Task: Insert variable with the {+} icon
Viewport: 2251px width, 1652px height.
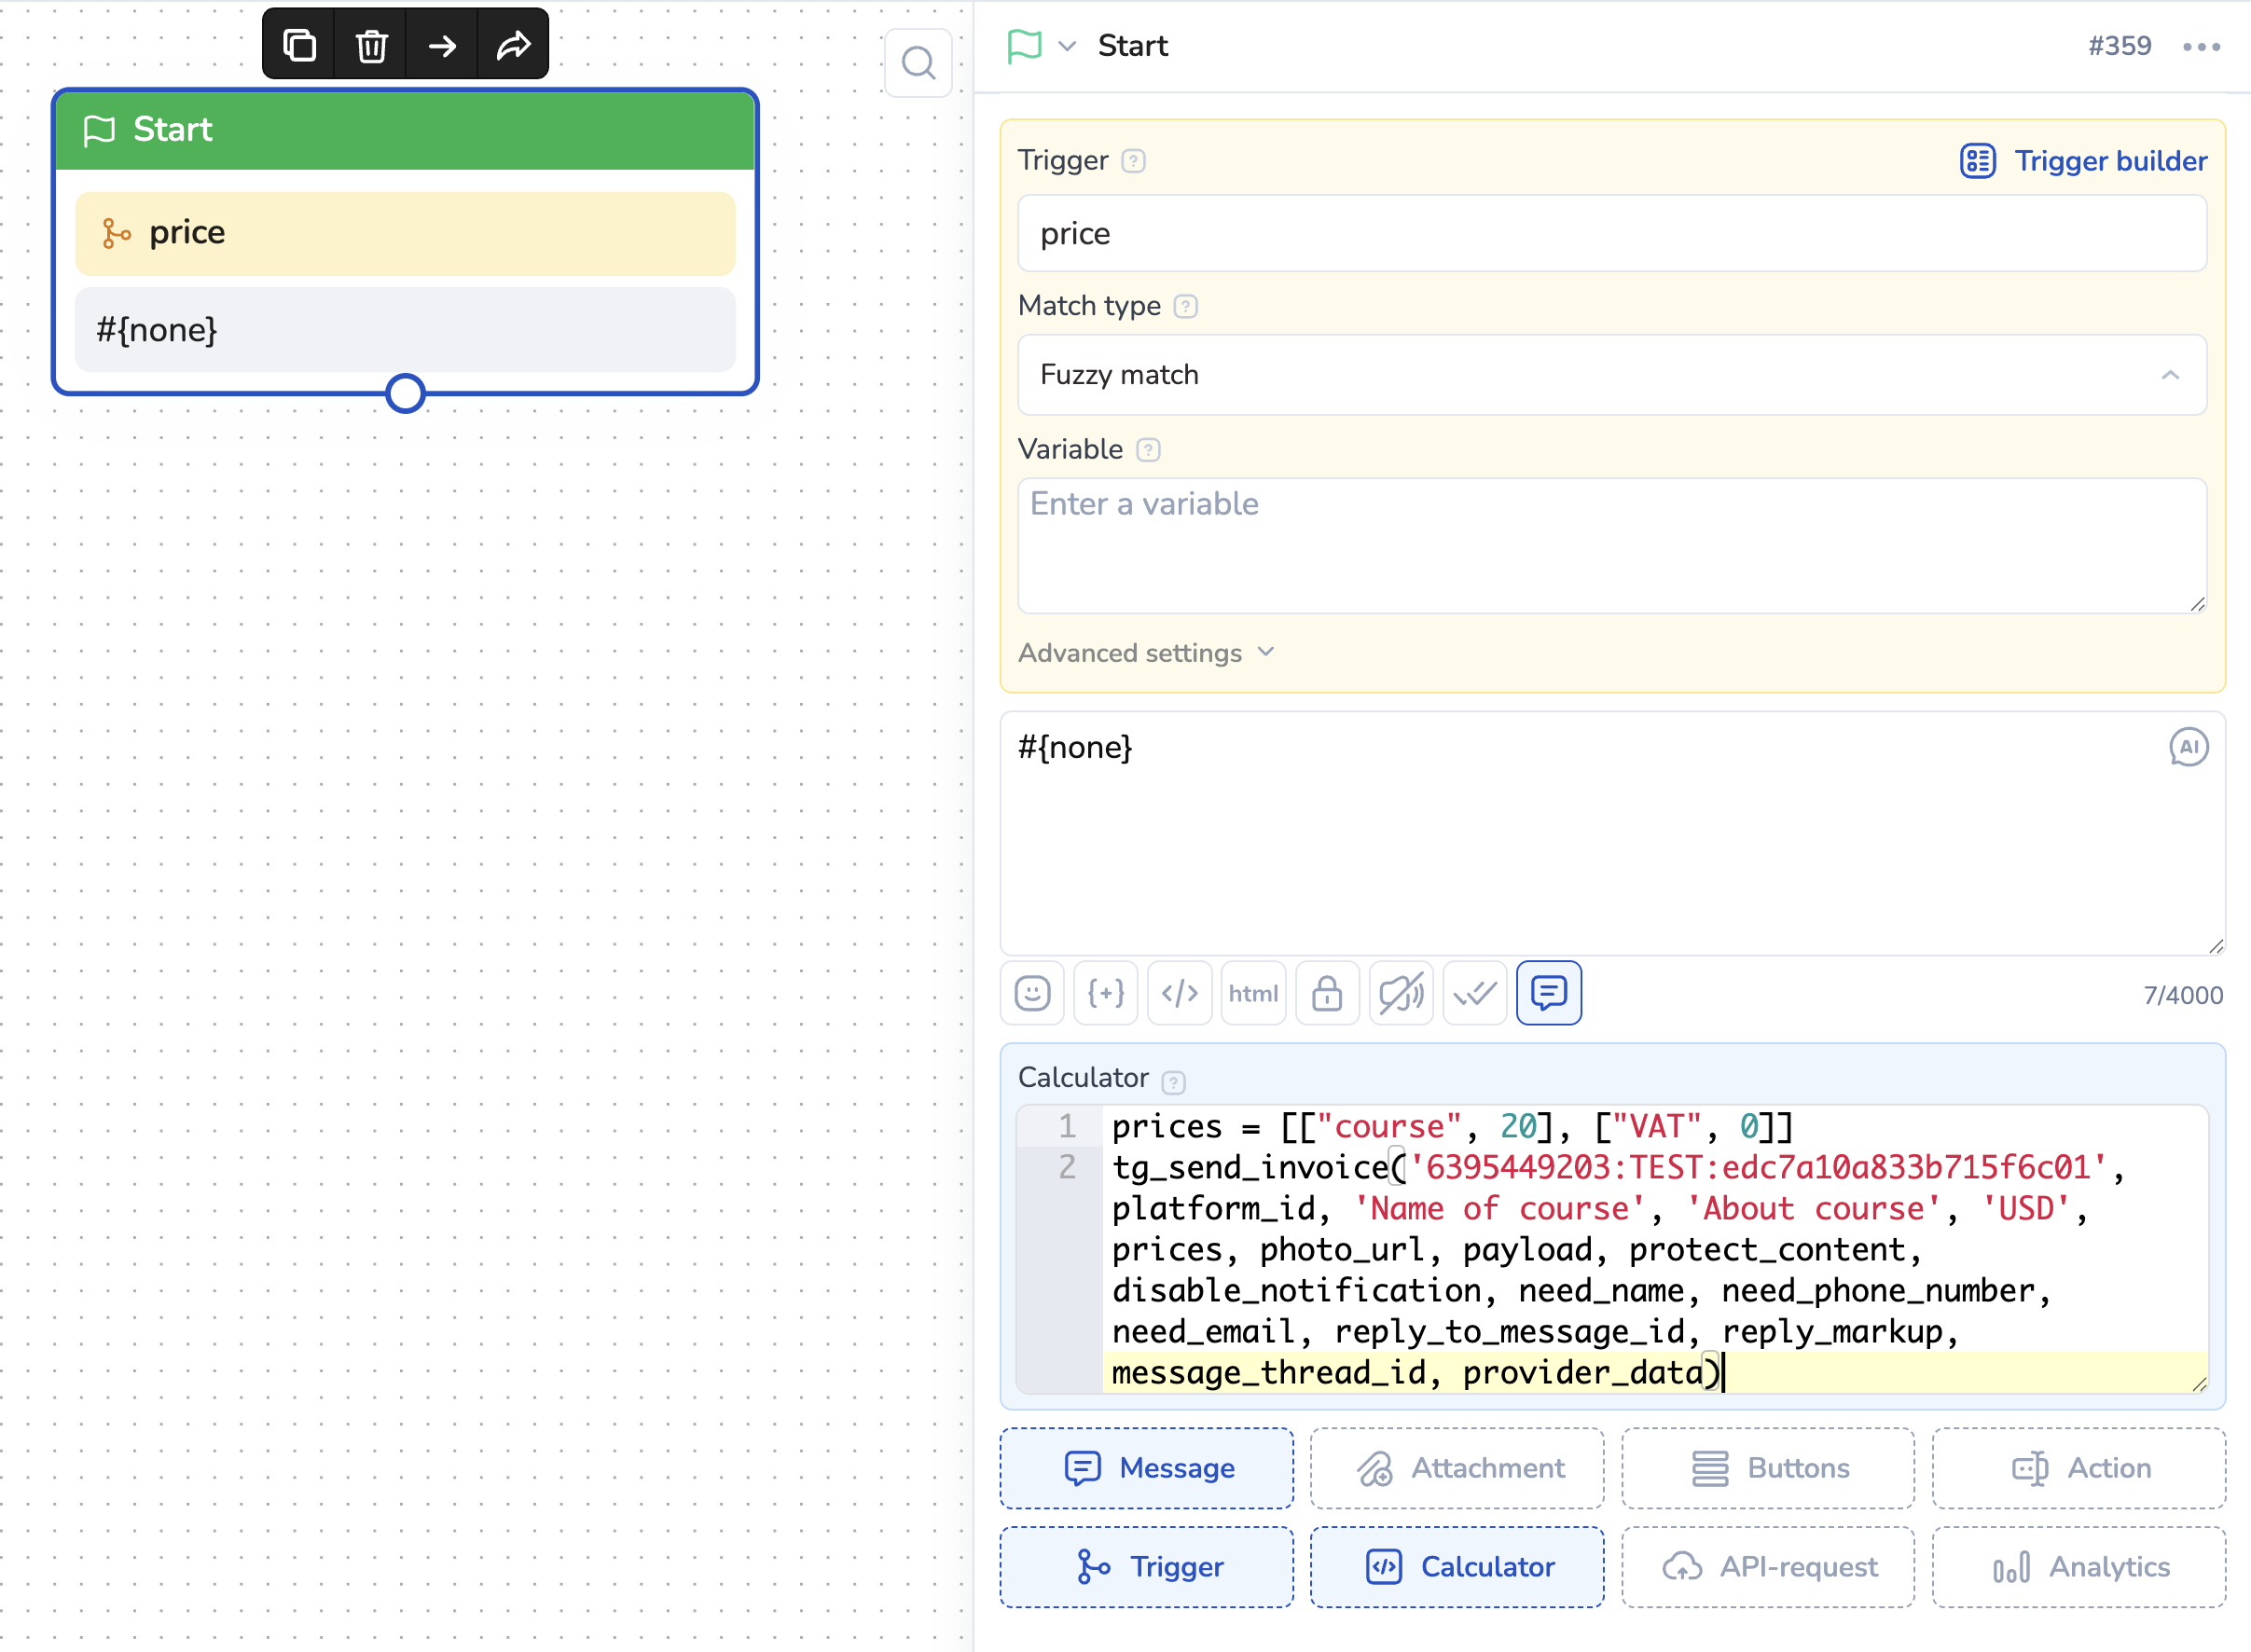Action: tap(1105, 993)
